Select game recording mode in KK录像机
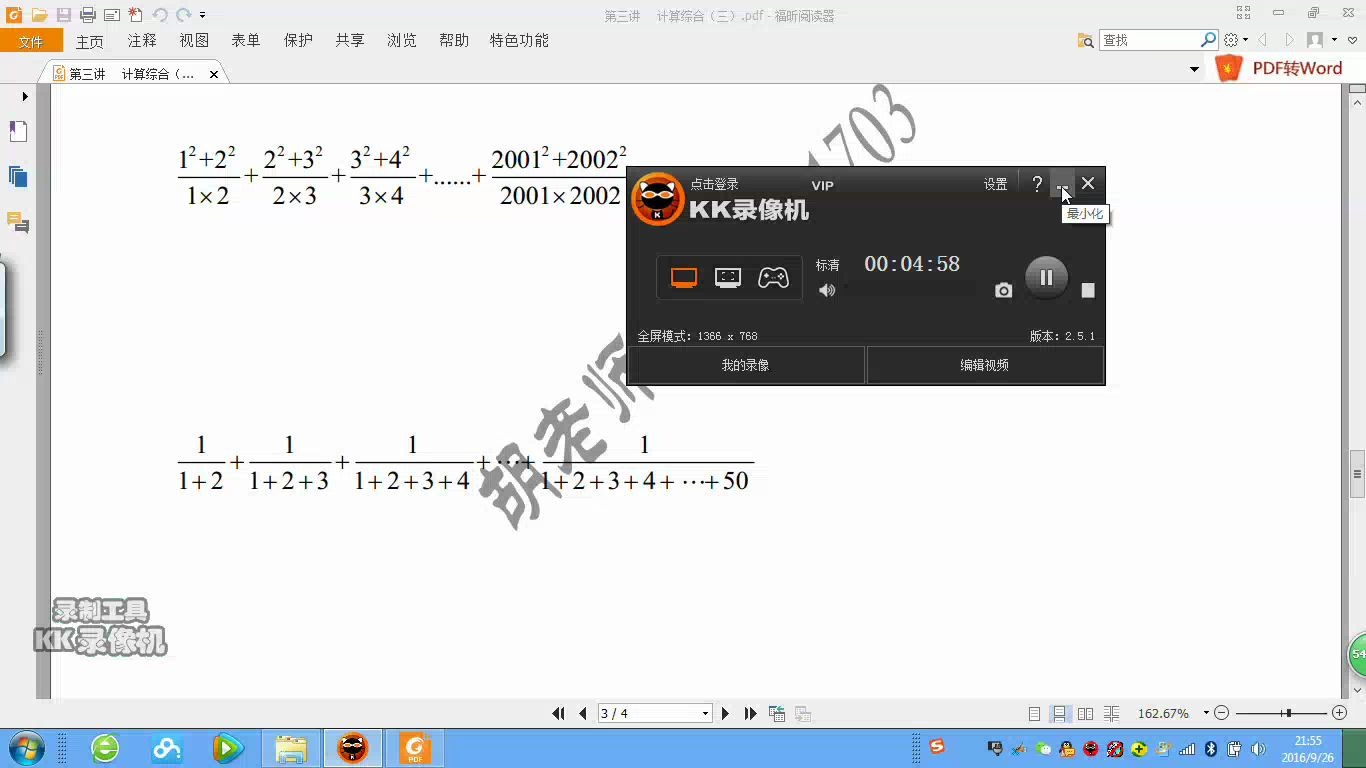The image size is (1366, 768). 774,277
